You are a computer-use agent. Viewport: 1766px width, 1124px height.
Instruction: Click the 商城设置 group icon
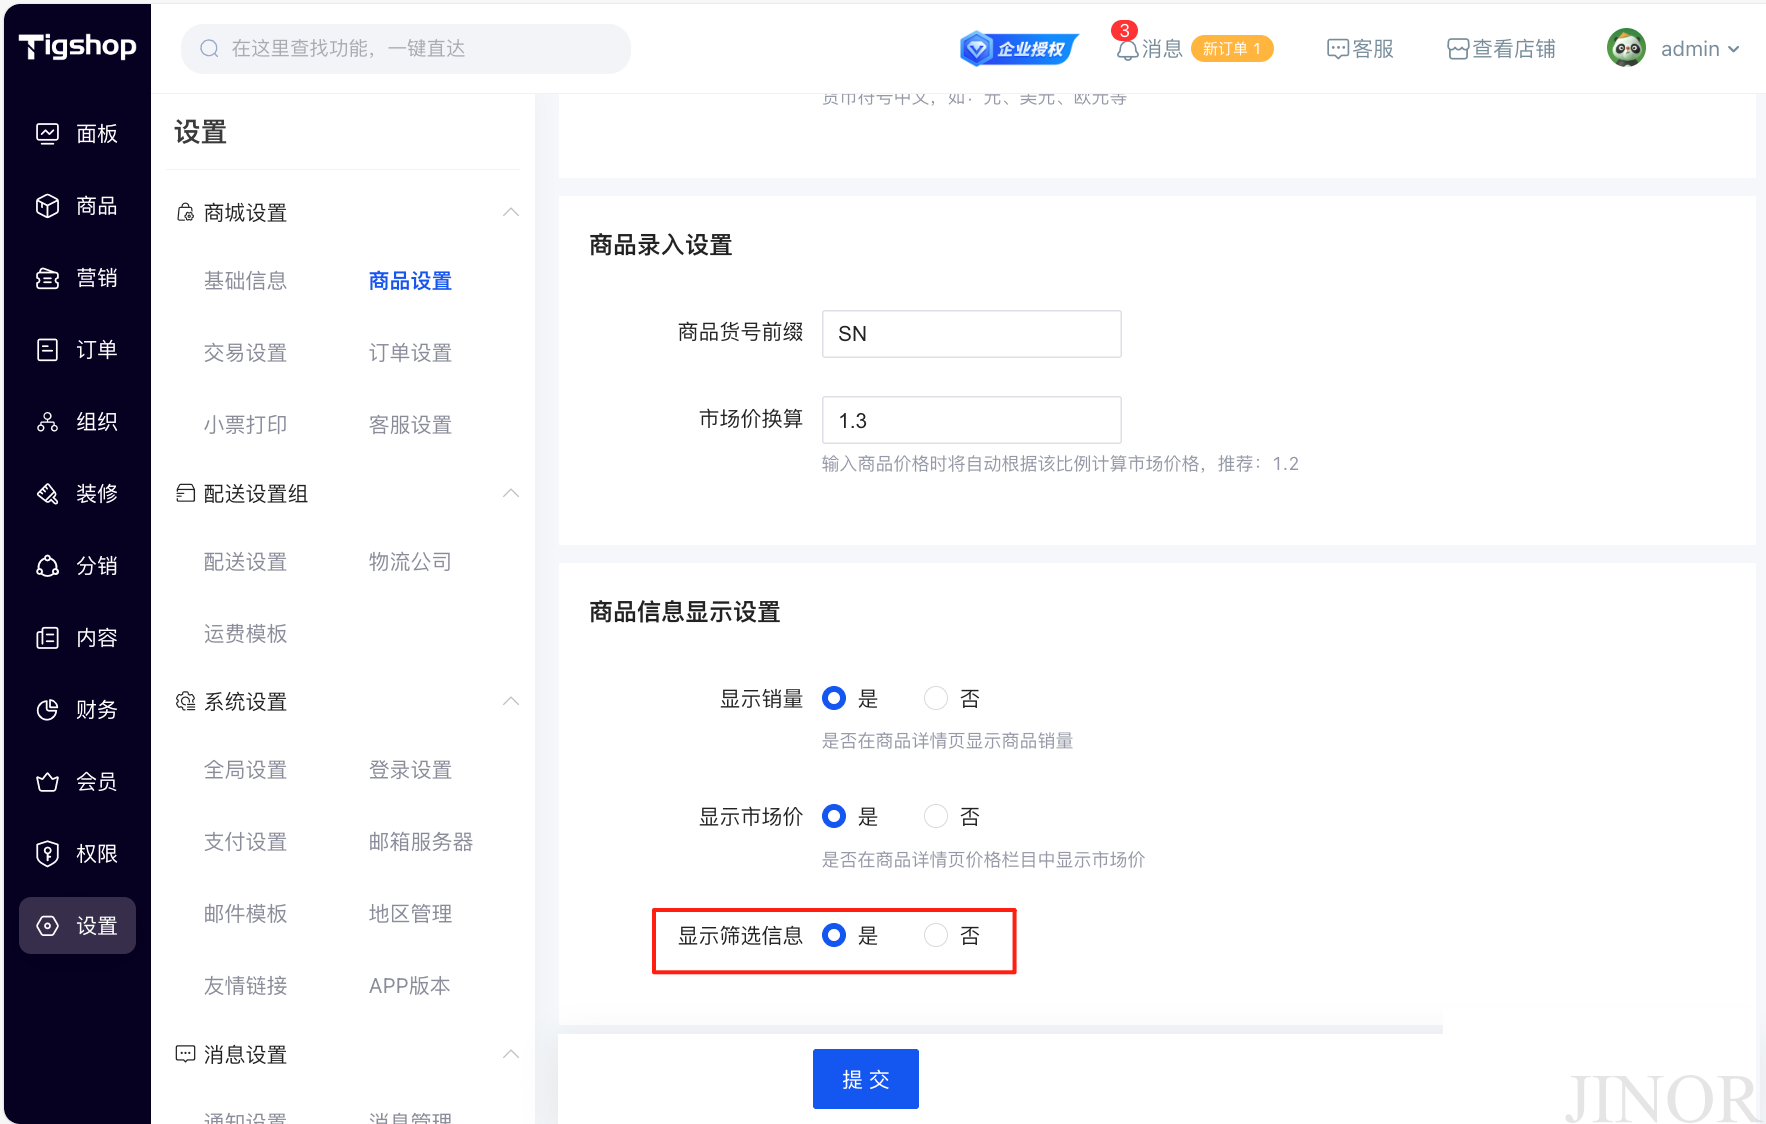pos(185,213)
